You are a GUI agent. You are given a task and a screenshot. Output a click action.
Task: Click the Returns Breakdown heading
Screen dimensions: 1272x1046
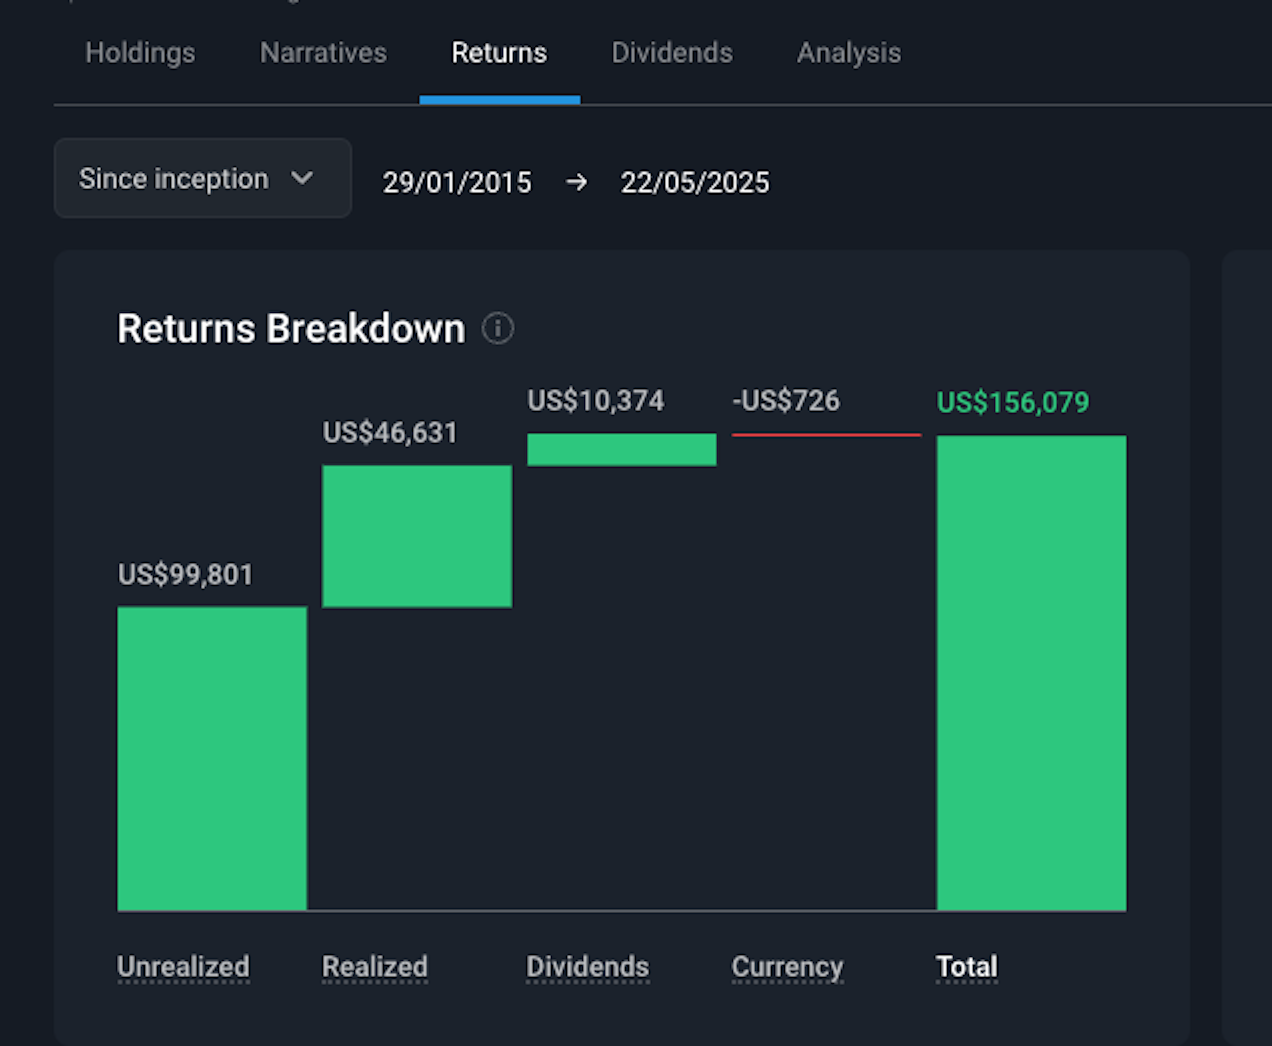(291, 328)
